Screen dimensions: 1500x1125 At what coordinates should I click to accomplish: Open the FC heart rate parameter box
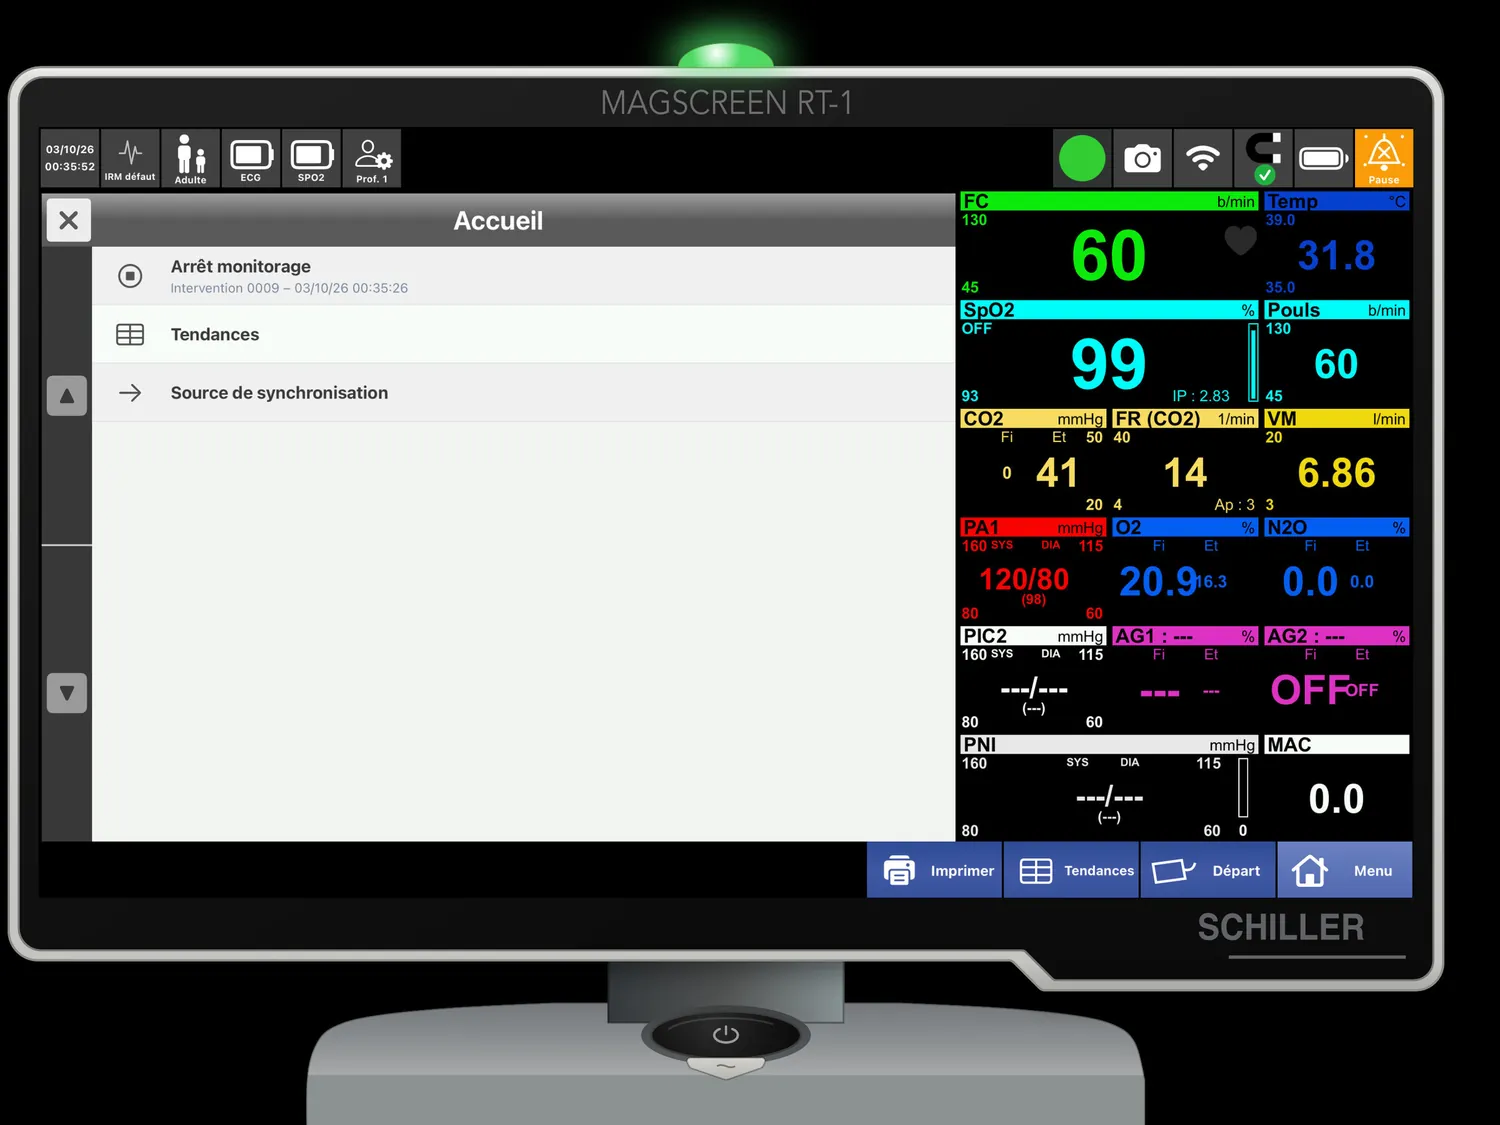(1109, 244)
